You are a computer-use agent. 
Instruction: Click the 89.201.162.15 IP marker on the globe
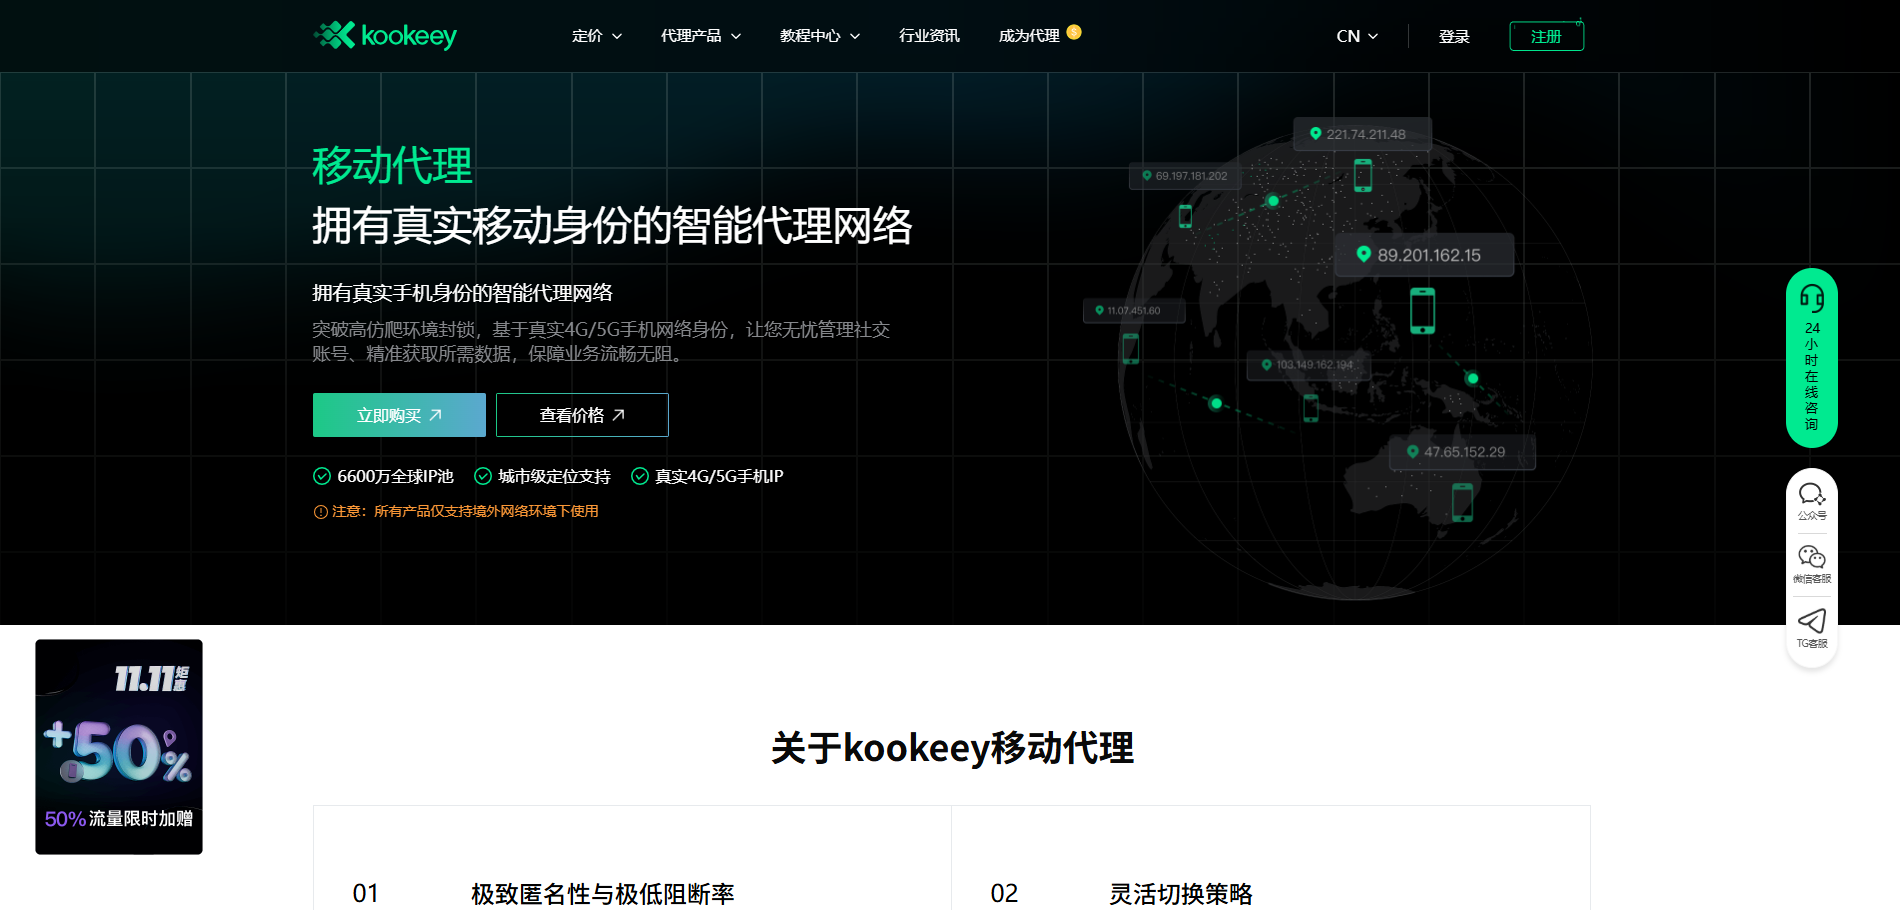(1424, 254)
